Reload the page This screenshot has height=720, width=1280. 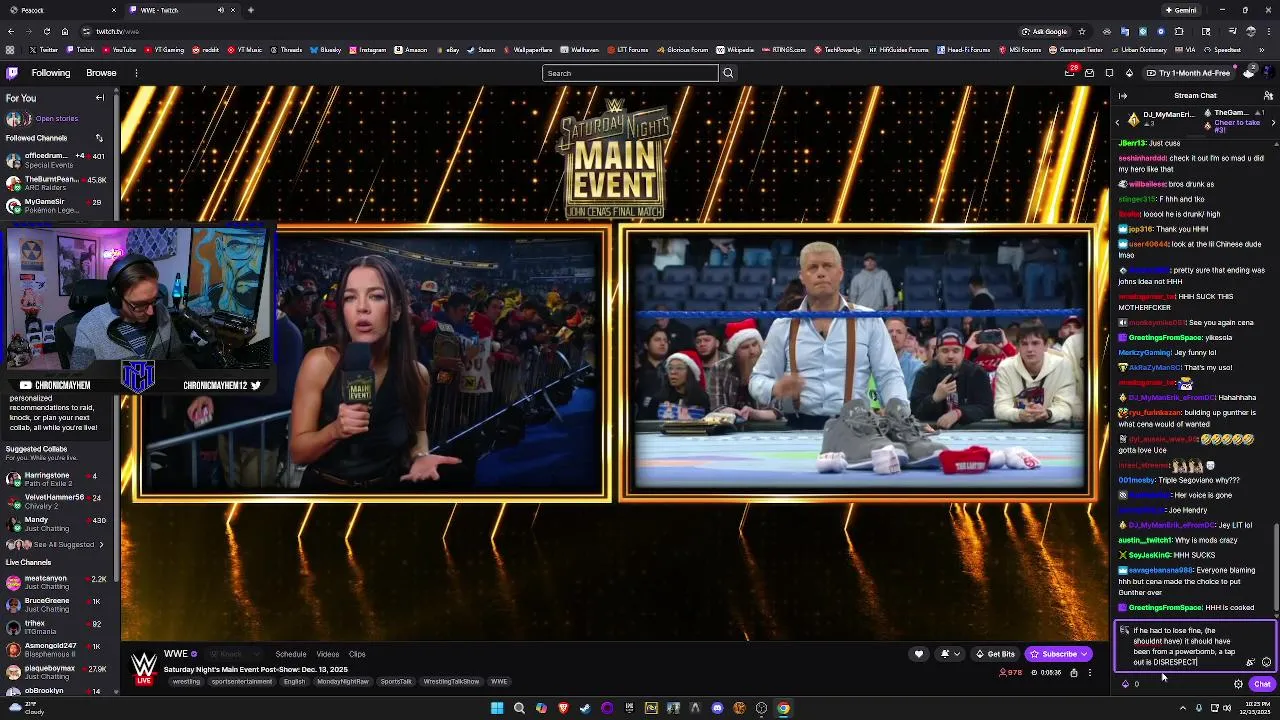pyautogui.click(x=46, y=31)
